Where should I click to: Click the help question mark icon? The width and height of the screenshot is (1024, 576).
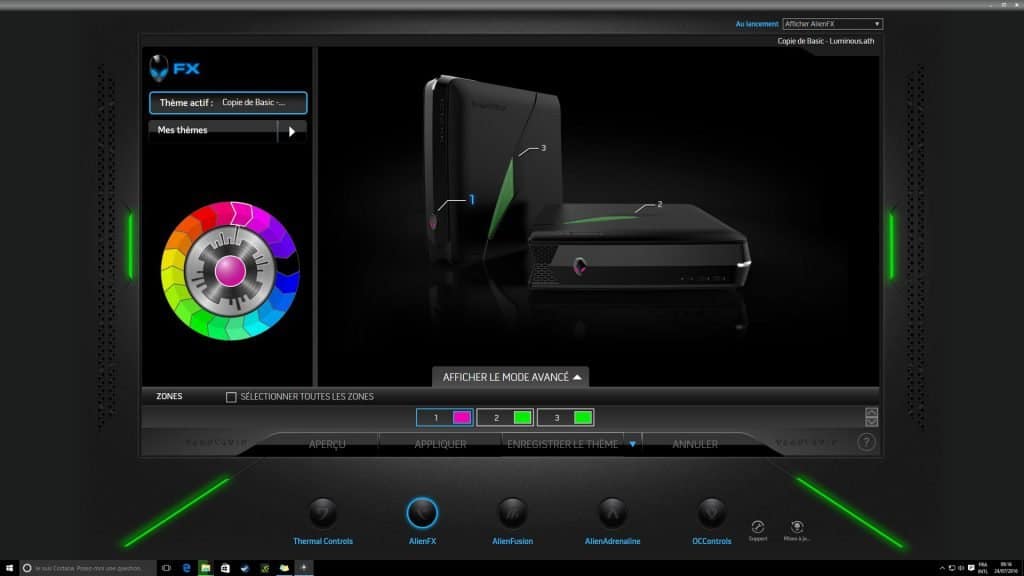click(866, 441)
